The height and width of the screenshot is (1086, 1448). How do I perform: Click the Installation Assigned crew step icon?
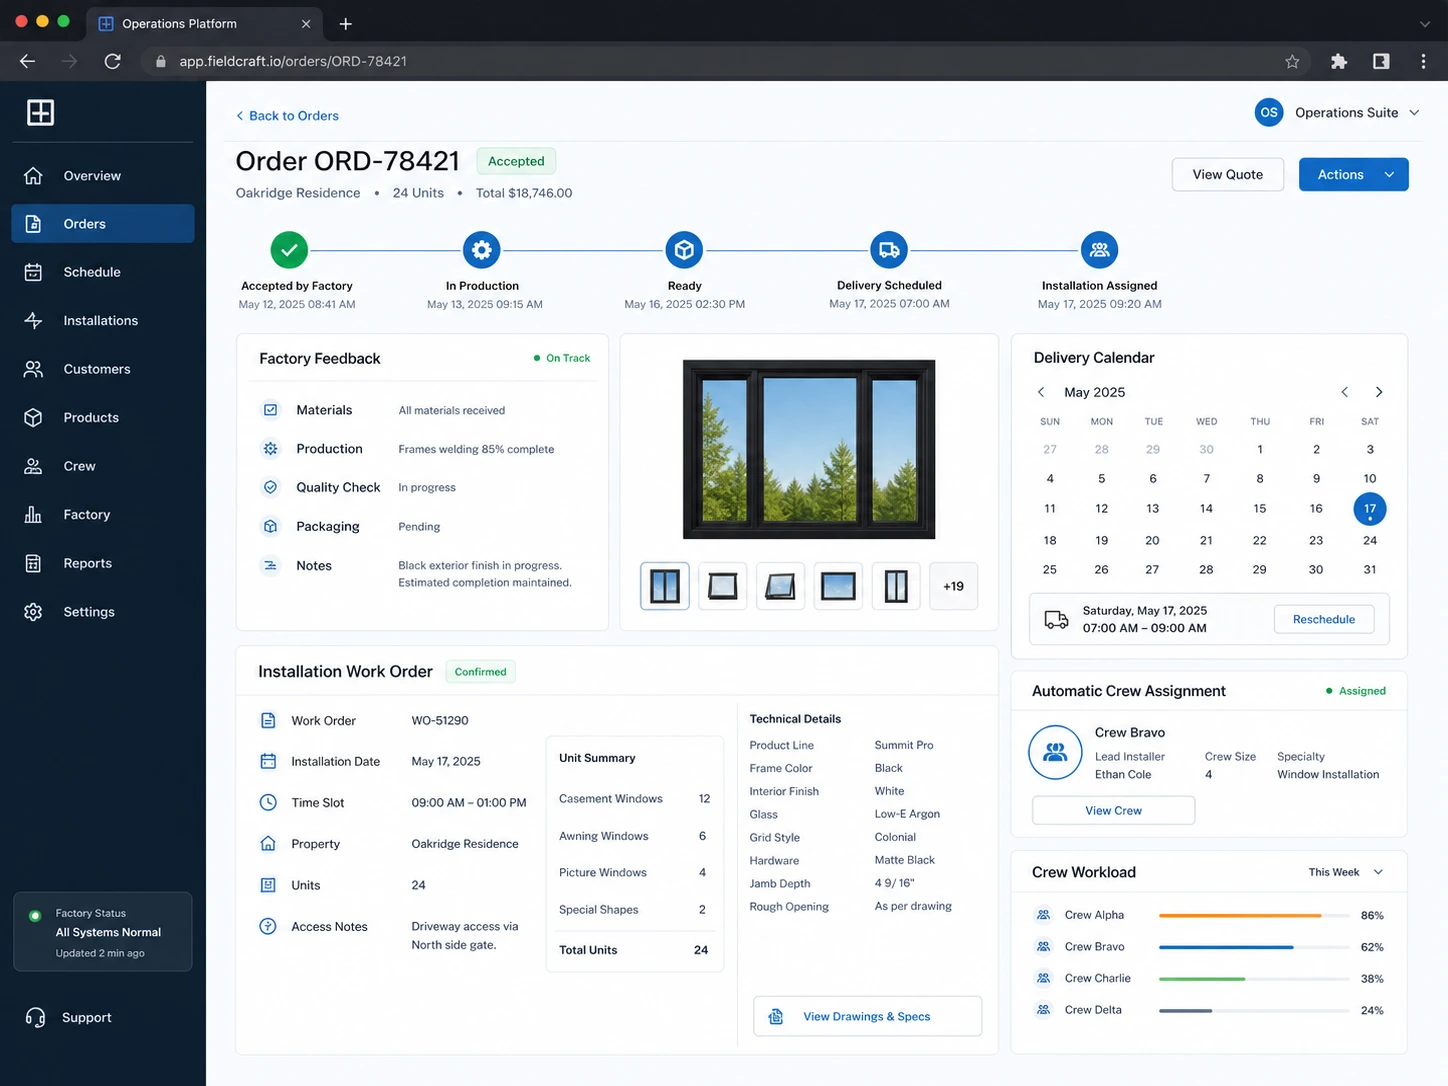(x=1100, y=250)
